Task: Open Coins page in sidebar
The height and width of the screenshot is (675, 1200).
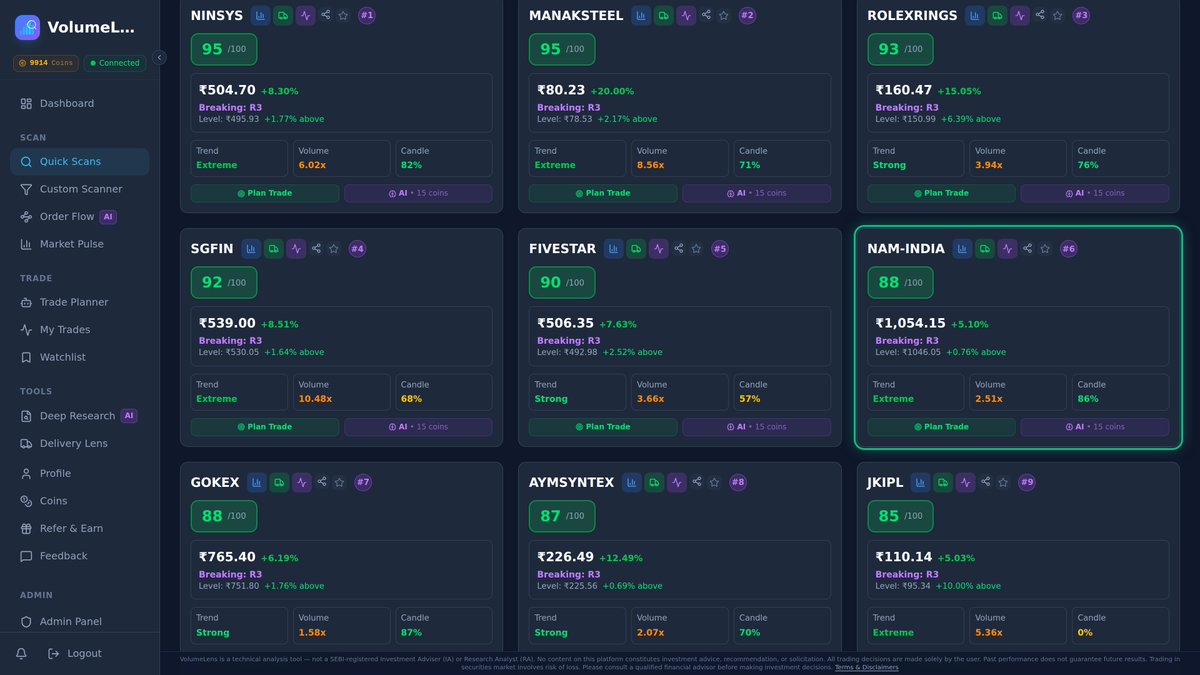Action: (80, 501)
